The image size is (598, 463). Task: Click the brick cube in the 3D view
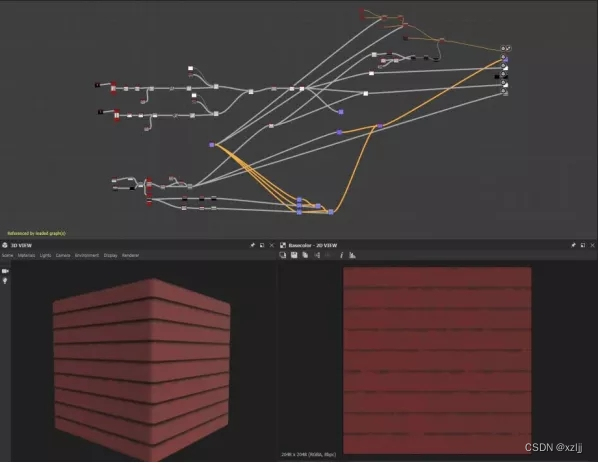(x=141, y=369)
